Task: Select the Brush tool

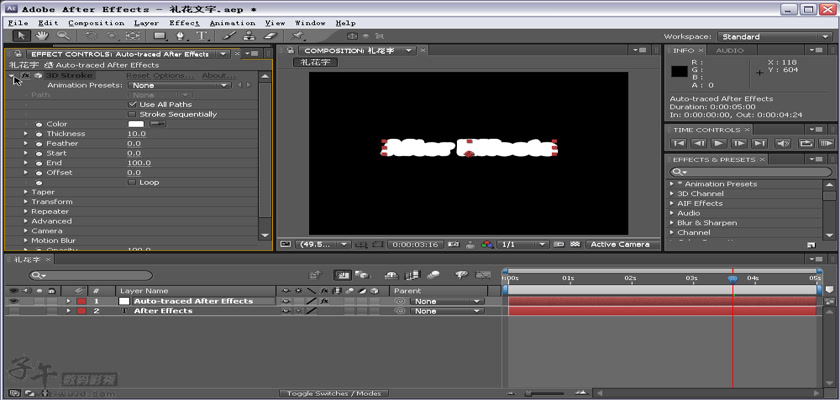Action: [229, 36]
